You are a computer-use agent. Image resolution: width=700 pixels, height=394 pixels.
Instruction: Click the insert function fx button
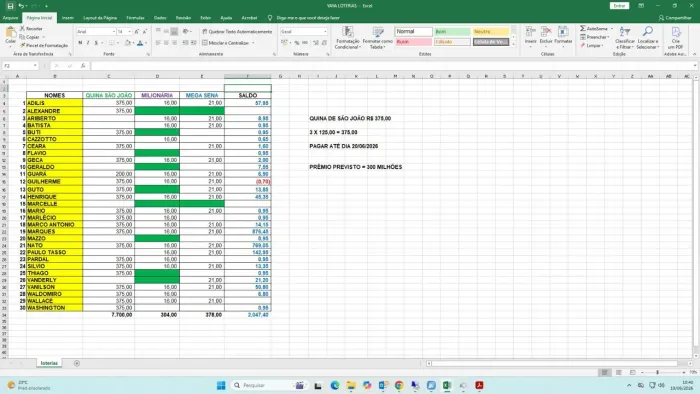click(x=83, y=66)
